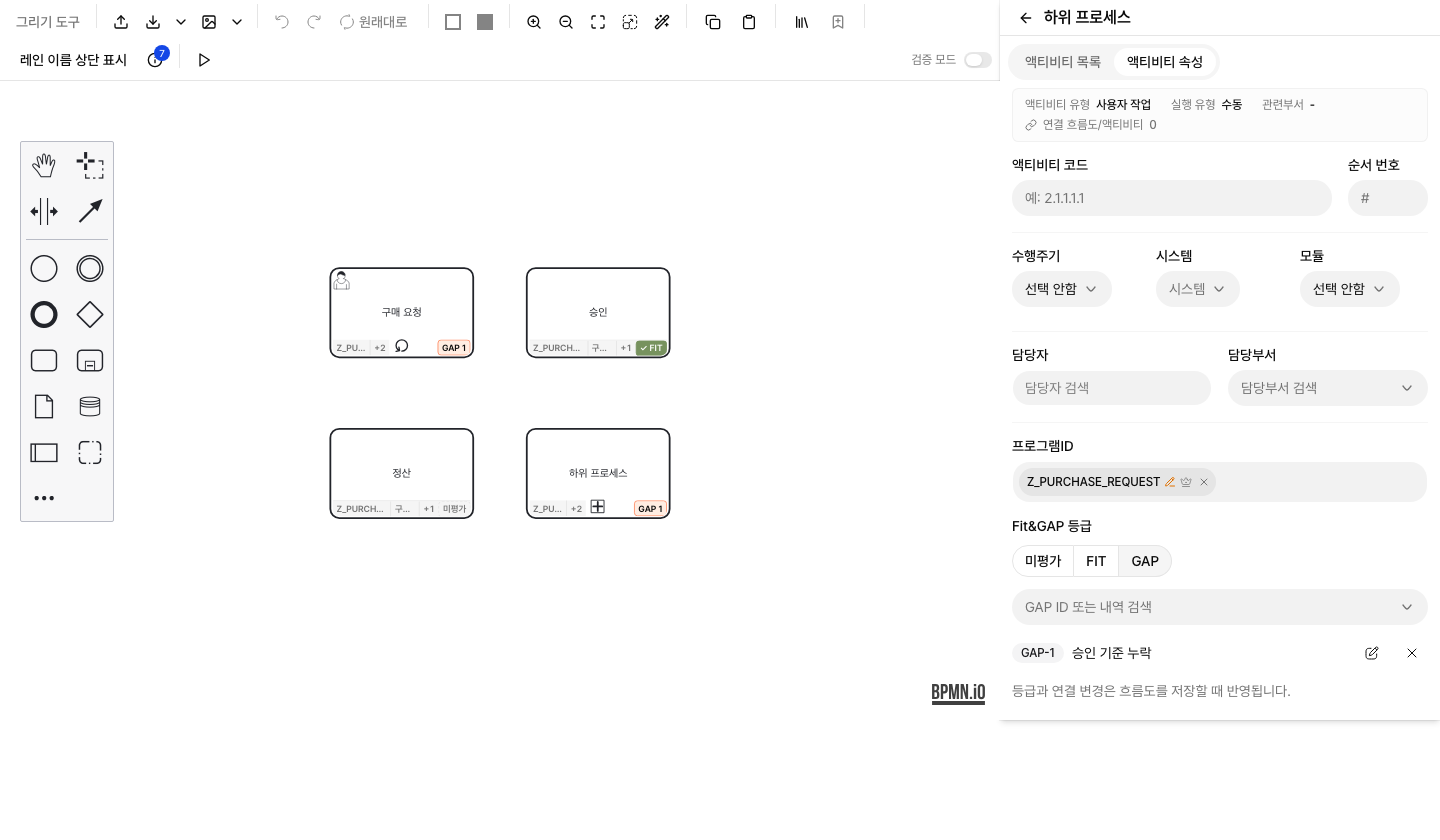Add a data store cylinder
The image size is (1440, 840).
[x=90, y=406]
